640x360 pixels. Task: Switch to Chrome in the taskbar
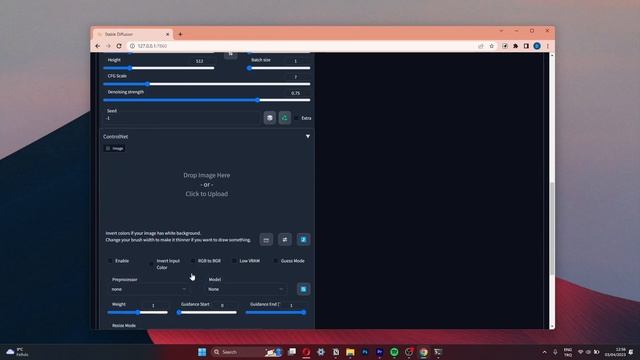(x=424, y=352)
